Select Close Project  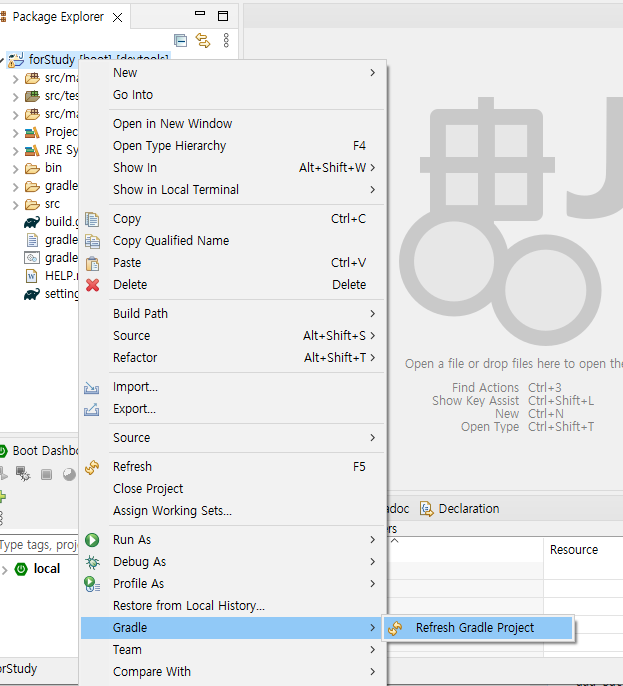pos(233,489)
